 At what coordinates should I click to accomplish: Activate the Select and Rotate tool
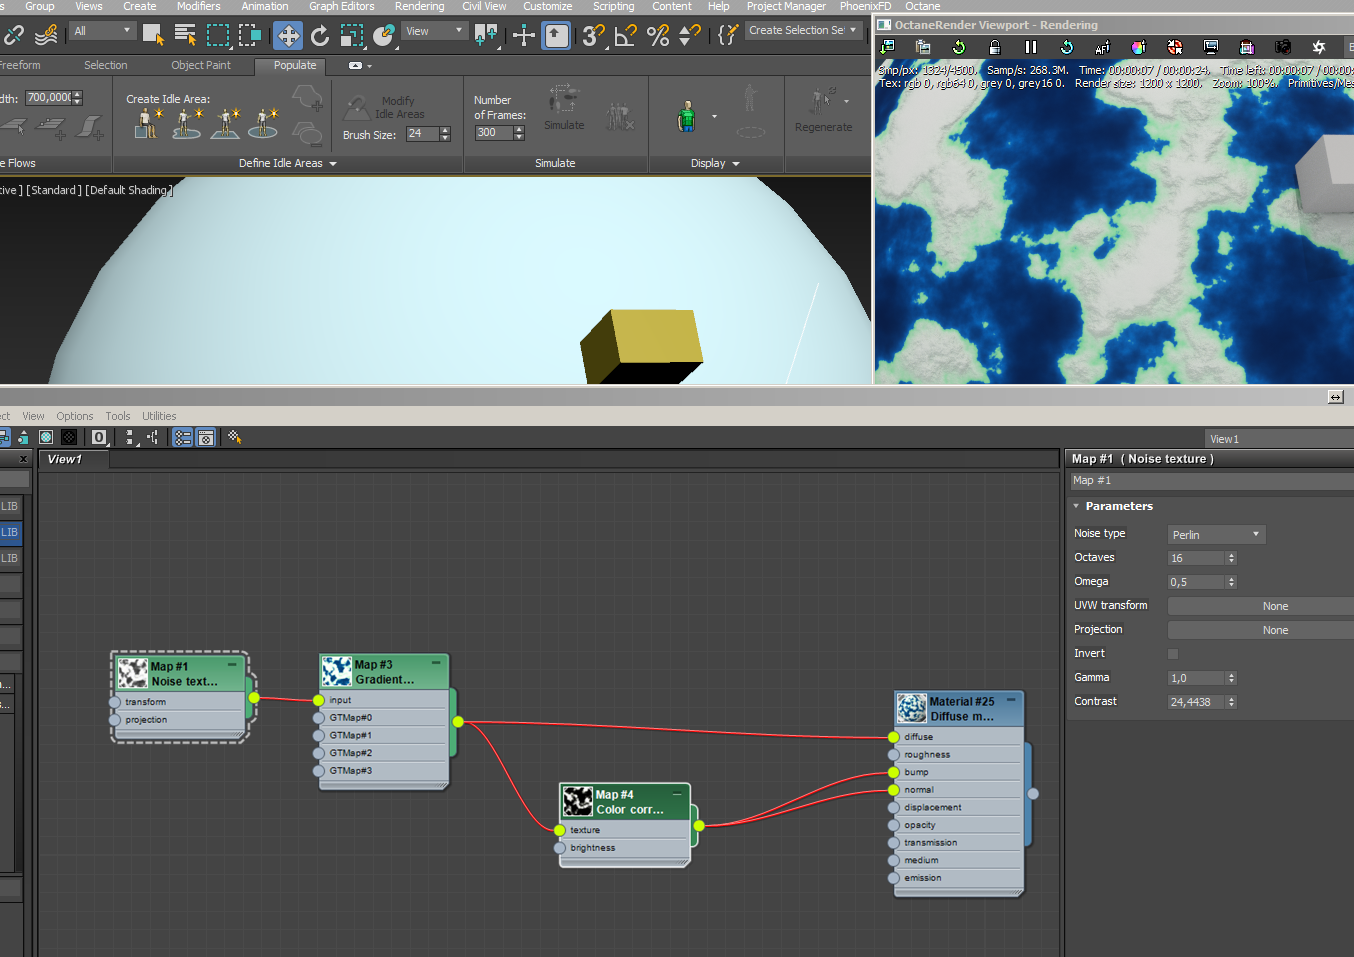[320, 35]
